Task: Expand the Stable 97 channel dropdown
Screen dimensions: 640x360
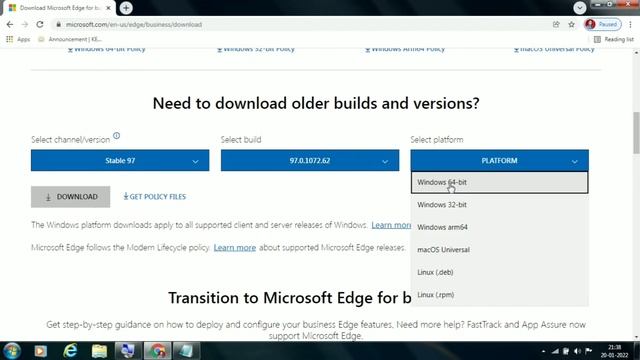Action: click(120, 160)
